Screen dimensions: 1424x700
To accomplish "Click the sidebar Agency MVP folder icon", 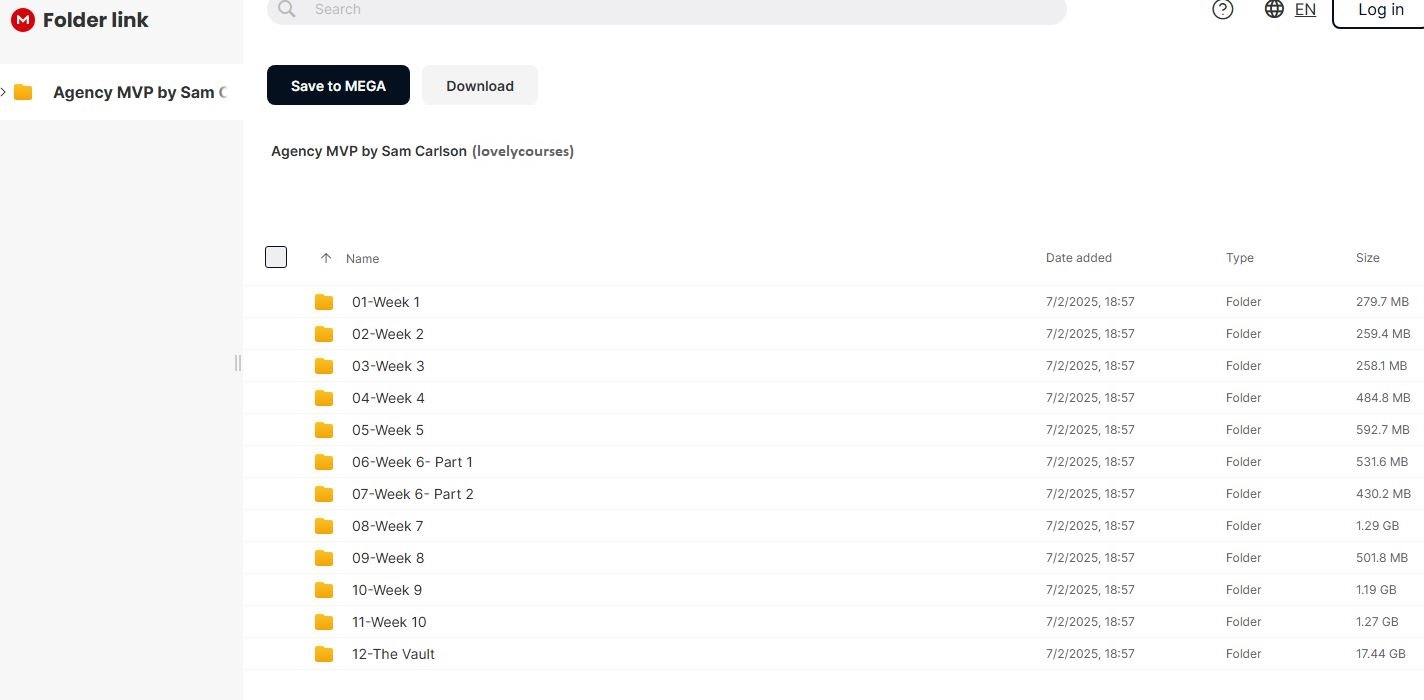I will point(23,92).
